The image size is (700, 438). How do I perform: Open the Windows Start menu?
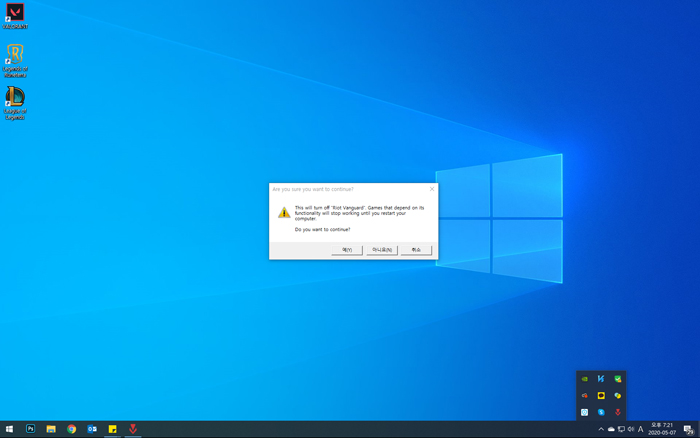(9, 429)
